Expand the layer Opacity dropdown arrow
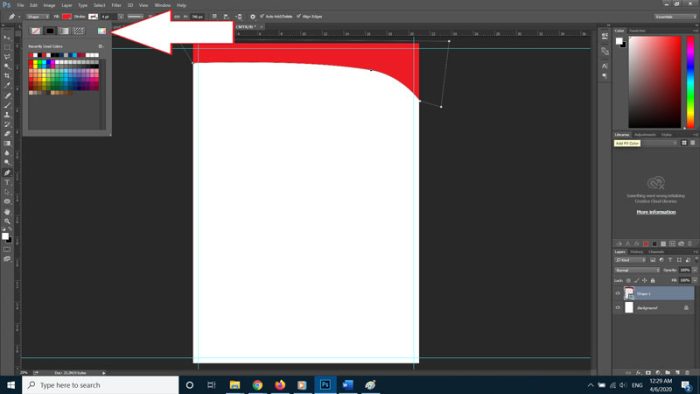The image size is (700, 394). 695,270
